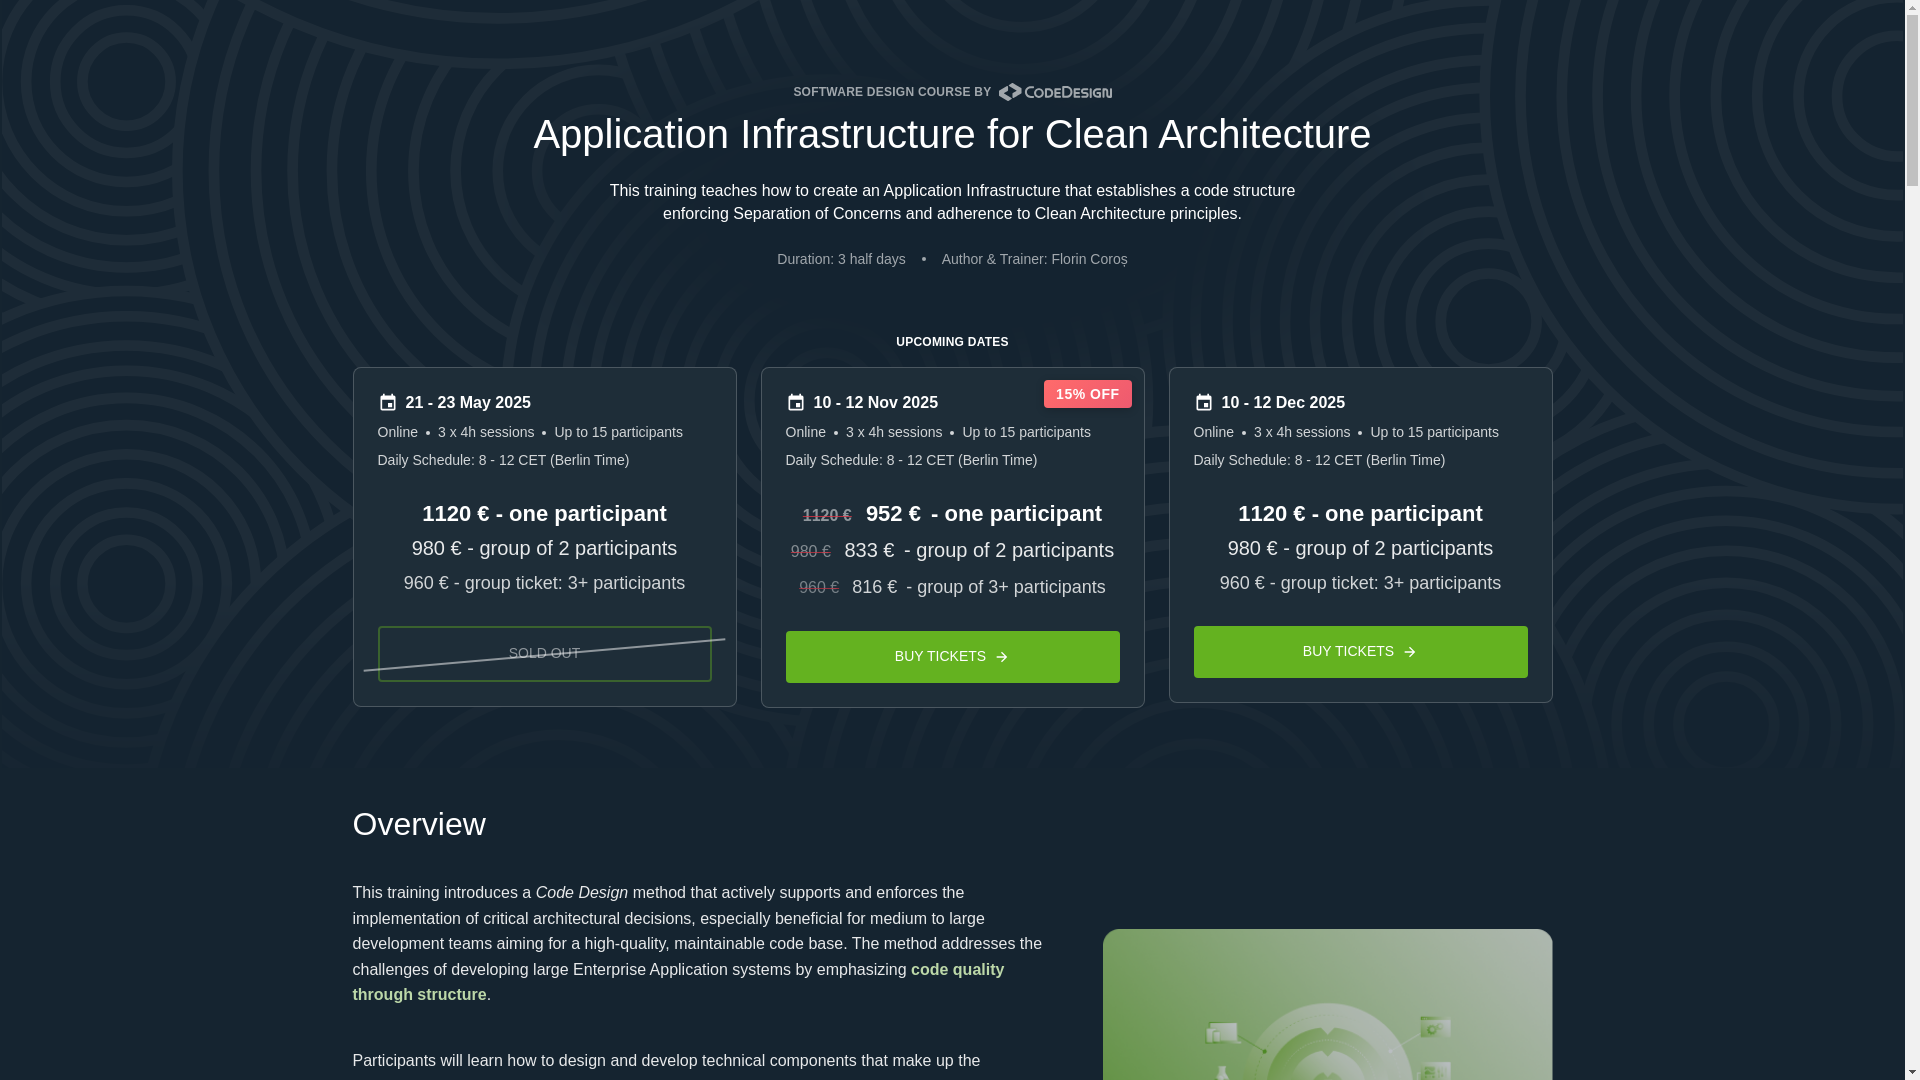1920x1080 pixels.
Task: Open the 'code quality through structure' link
Action: [x=956, y=969]
